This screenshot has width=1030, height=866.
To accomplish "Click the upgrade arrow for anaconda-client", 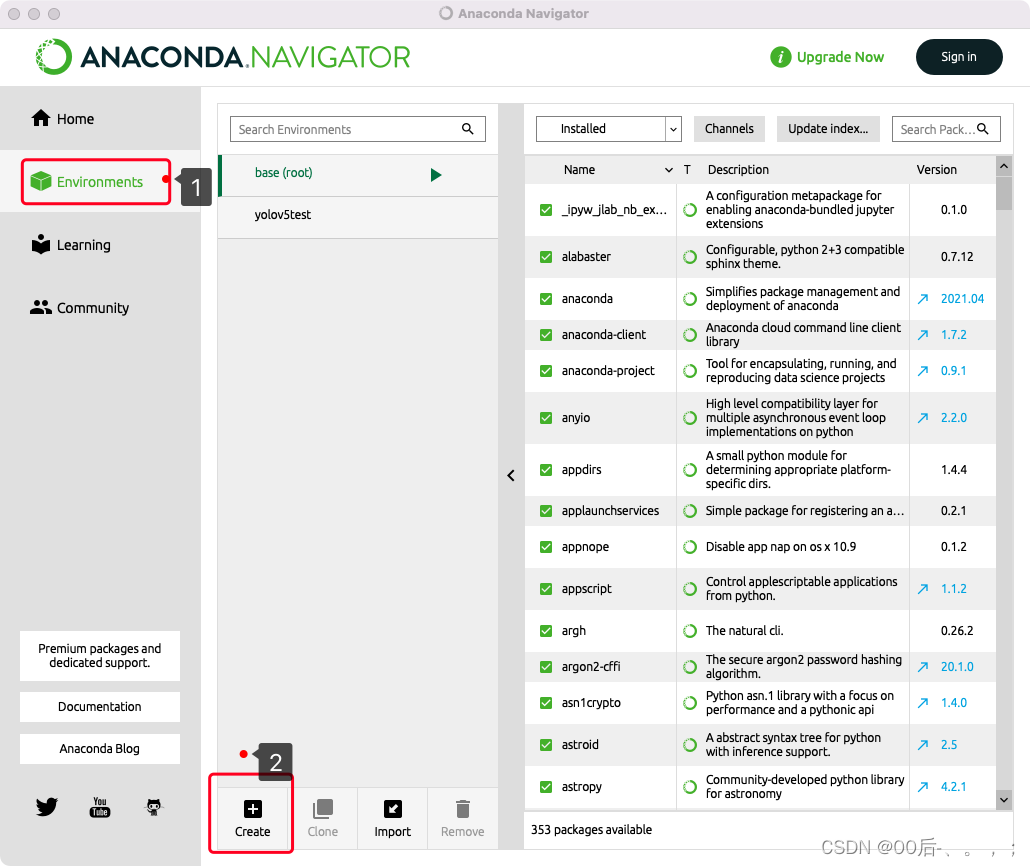I will 923,335.
